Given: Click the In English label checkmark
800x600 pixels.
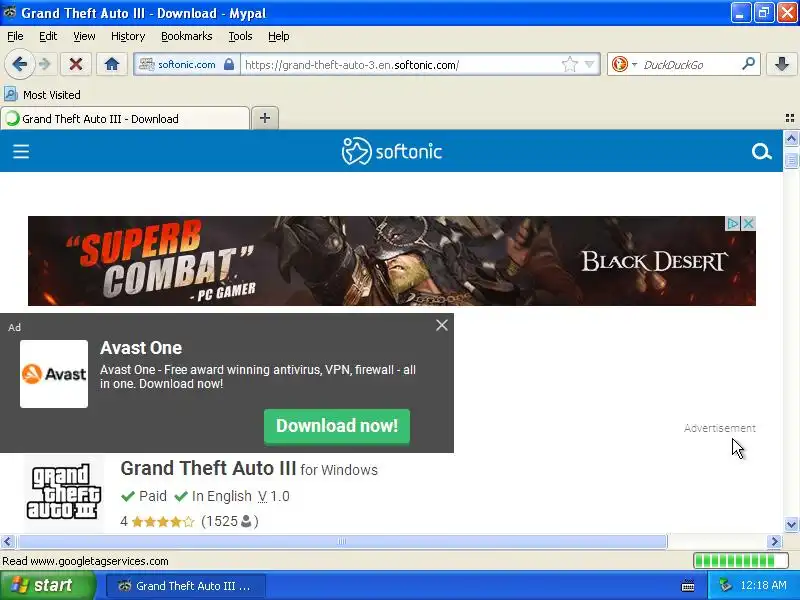Looking at the screenshot, I should (x=181, y=496).
